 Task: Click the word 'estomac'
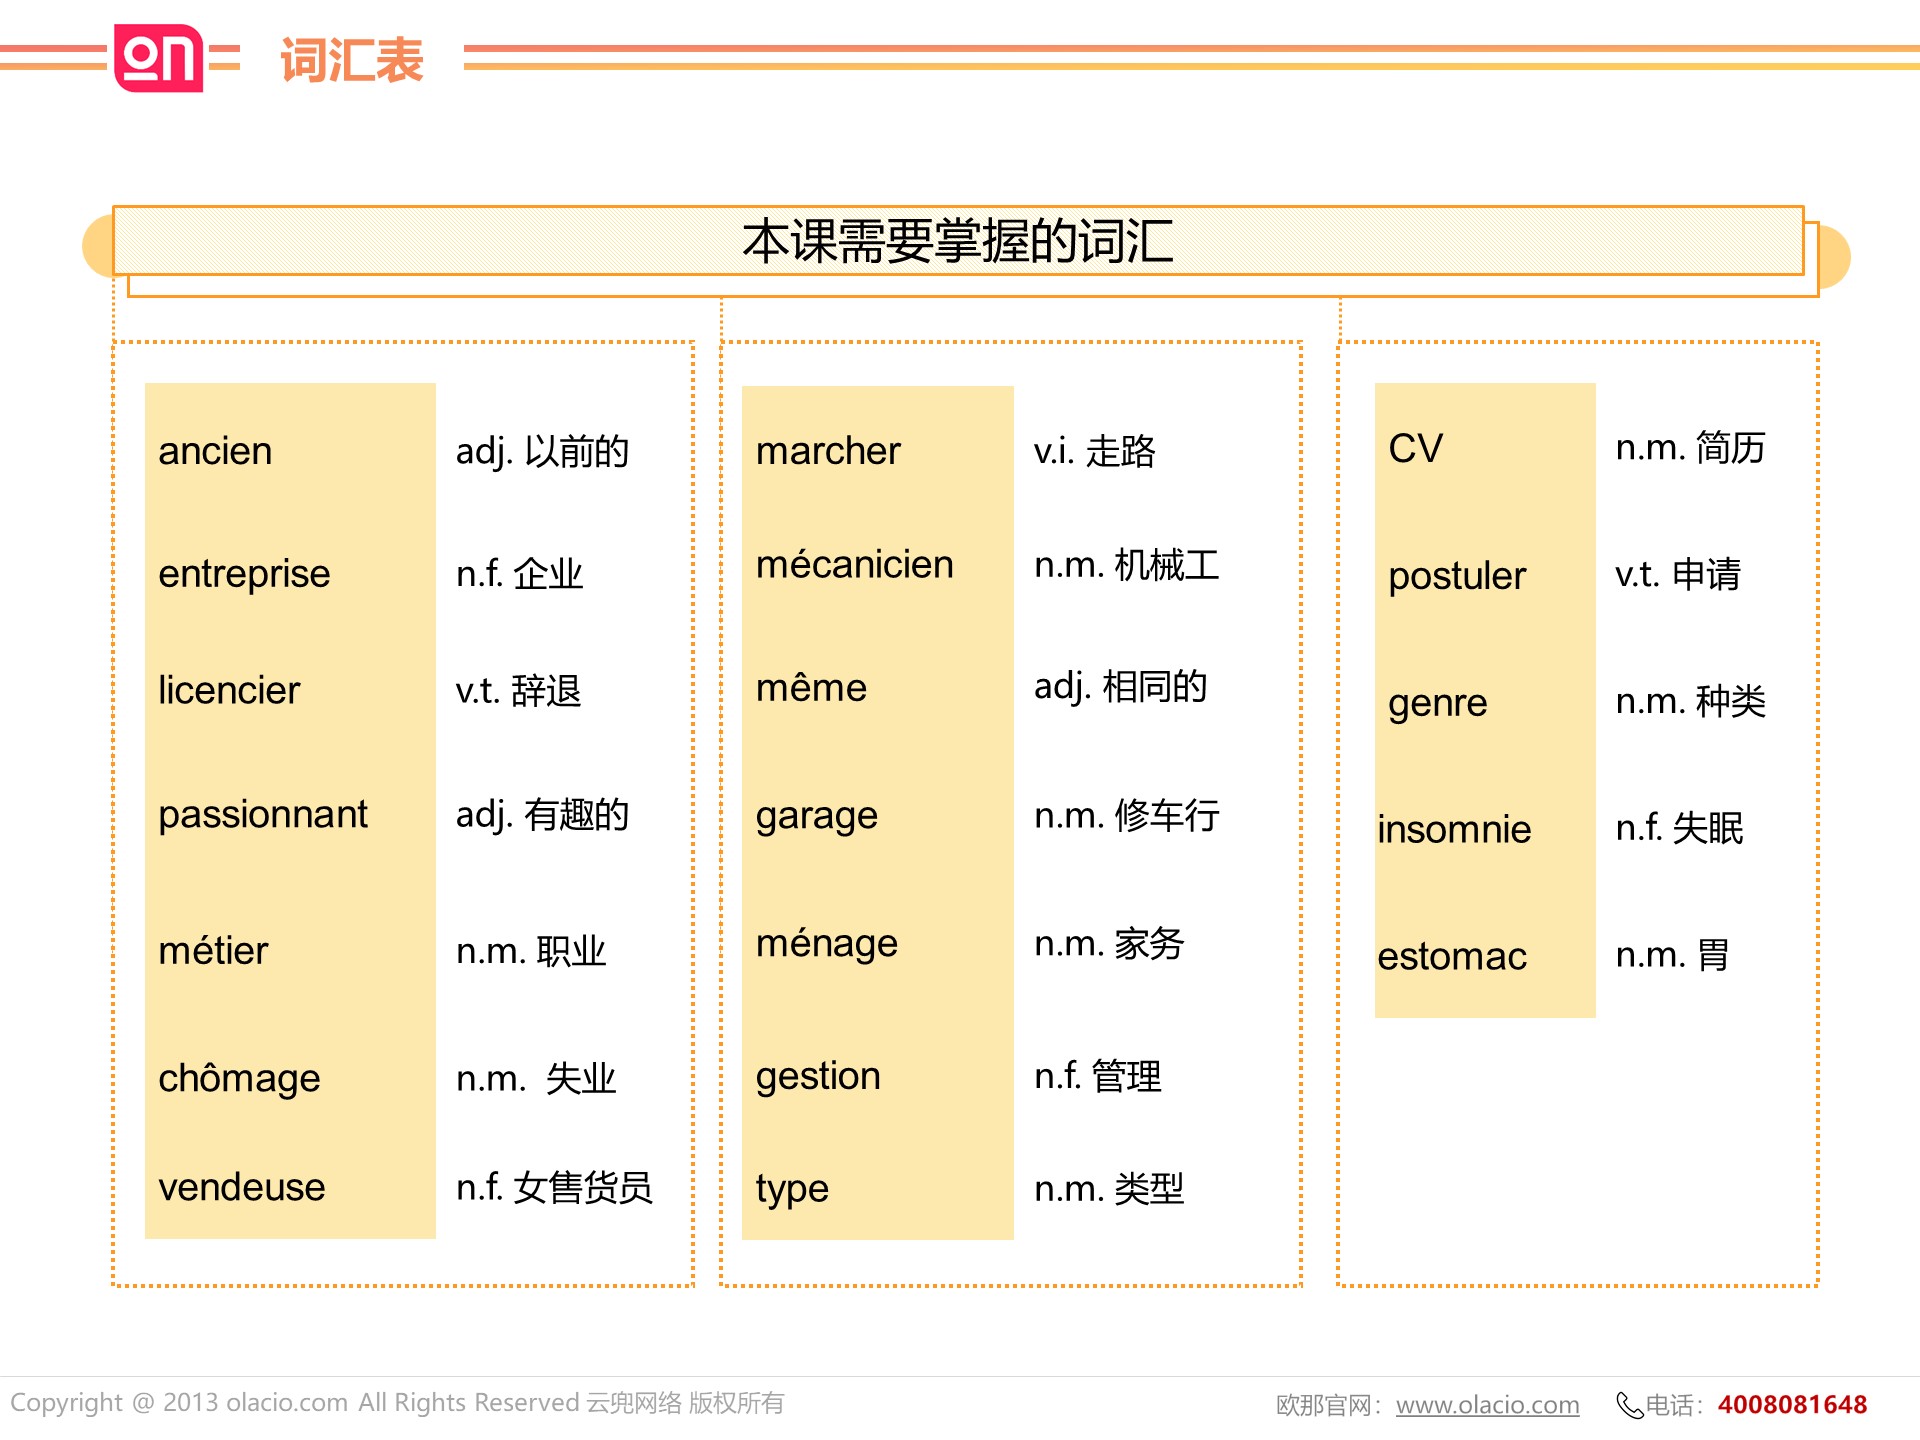pos(1451,956)
